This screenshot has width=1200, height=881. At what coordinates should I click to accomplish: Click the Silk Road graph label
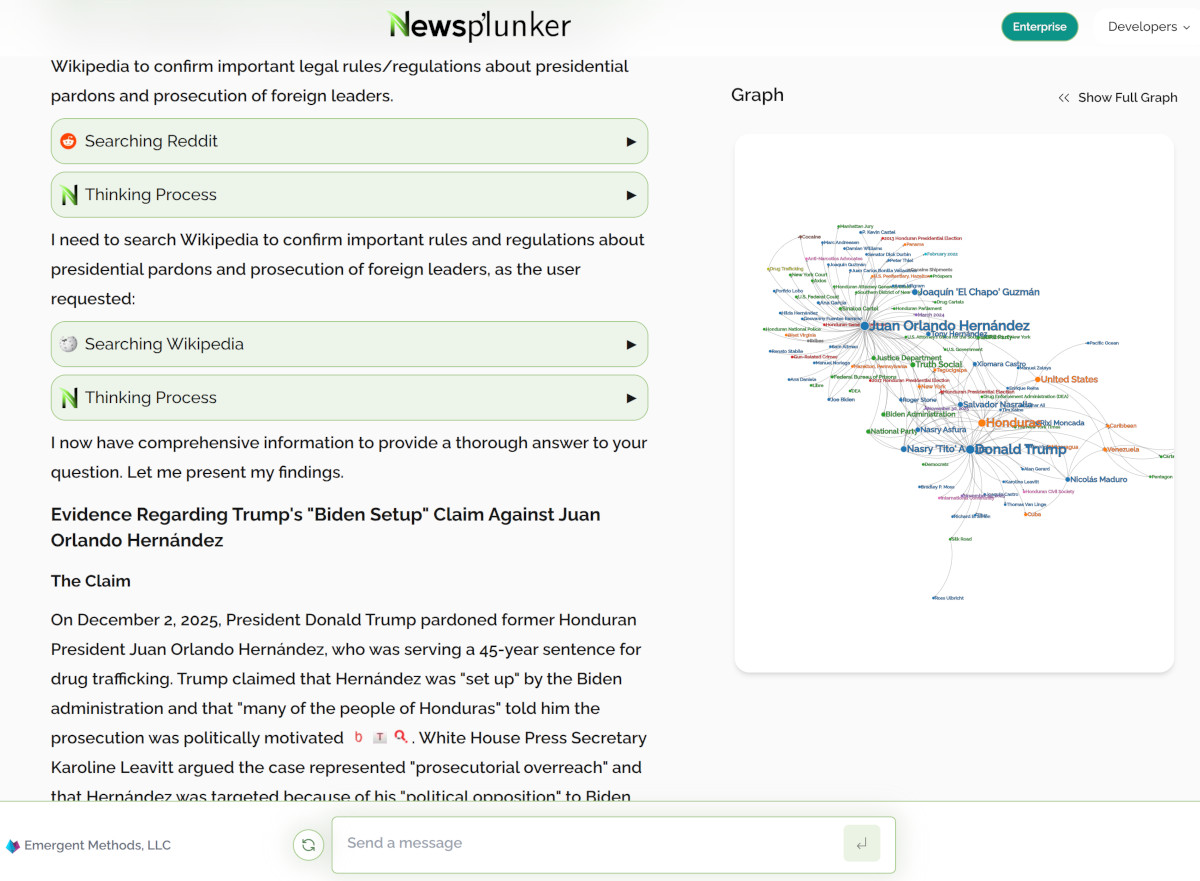point(960,539)
